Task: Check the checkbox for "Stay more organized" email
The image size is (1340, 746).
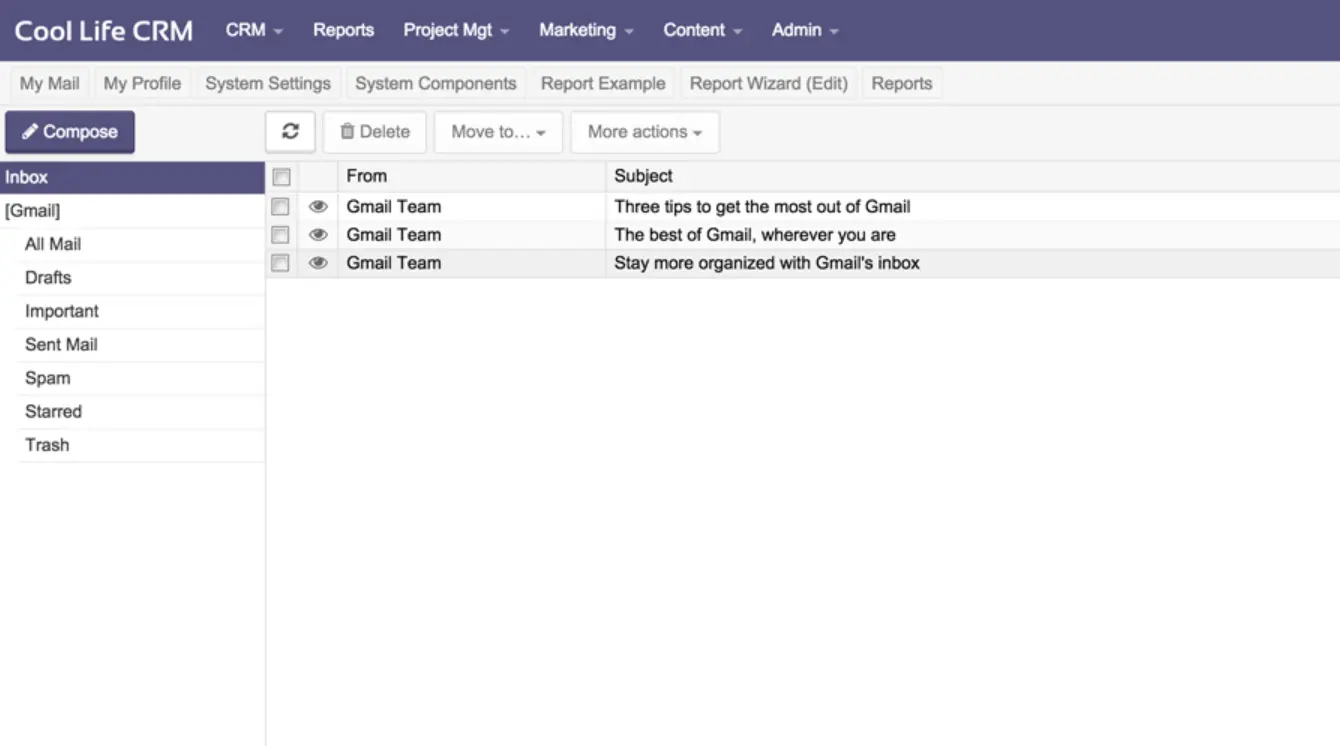Action: 281,262
